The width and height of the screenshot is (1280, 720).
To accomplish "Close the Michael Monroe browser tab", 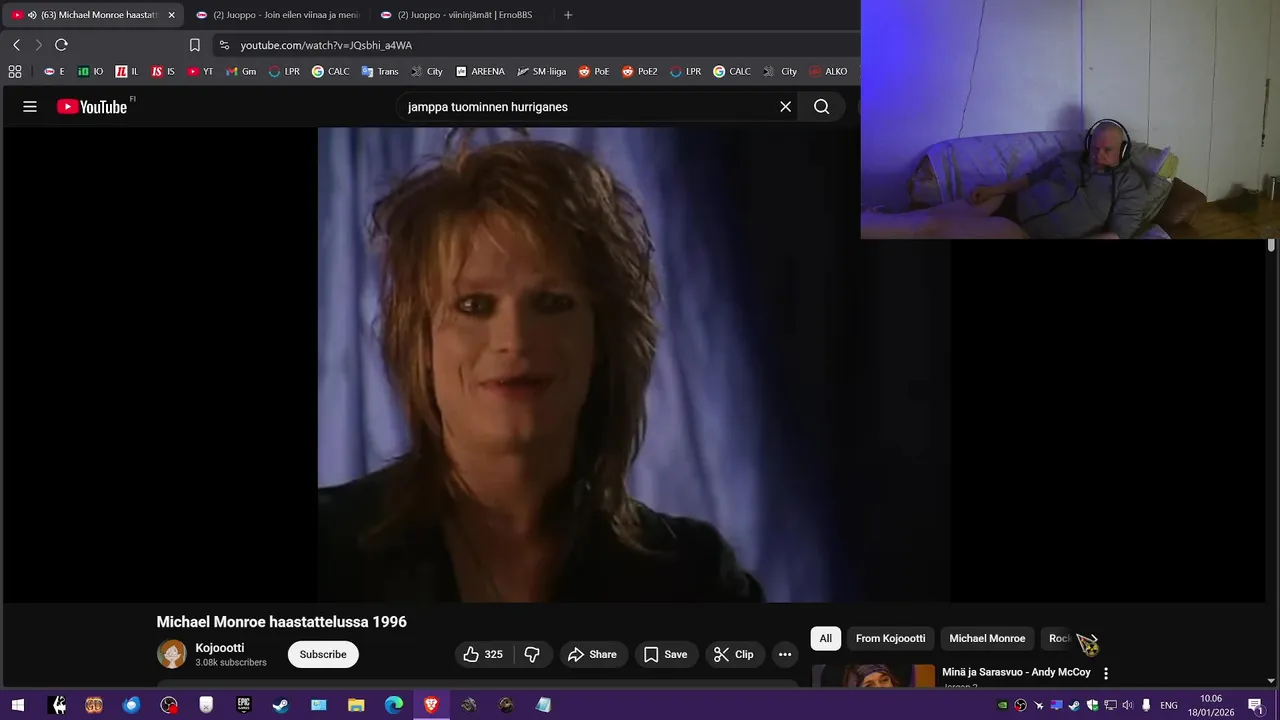I will point(171,15).
